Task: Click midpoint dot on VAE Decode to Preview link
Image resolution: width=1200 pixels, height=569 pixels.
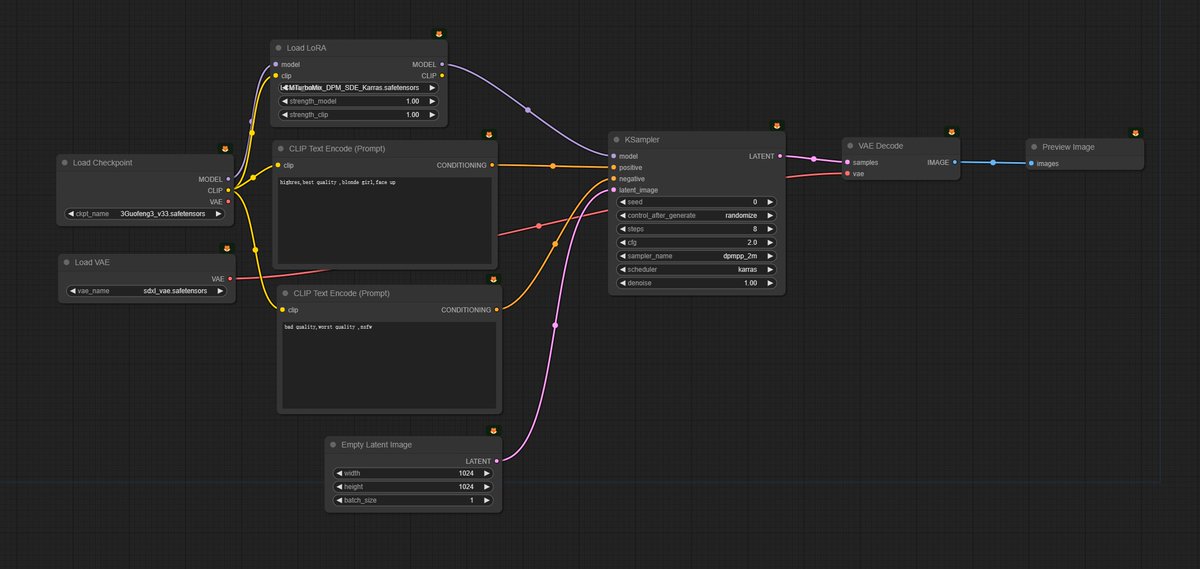Action: coord(992,162)
